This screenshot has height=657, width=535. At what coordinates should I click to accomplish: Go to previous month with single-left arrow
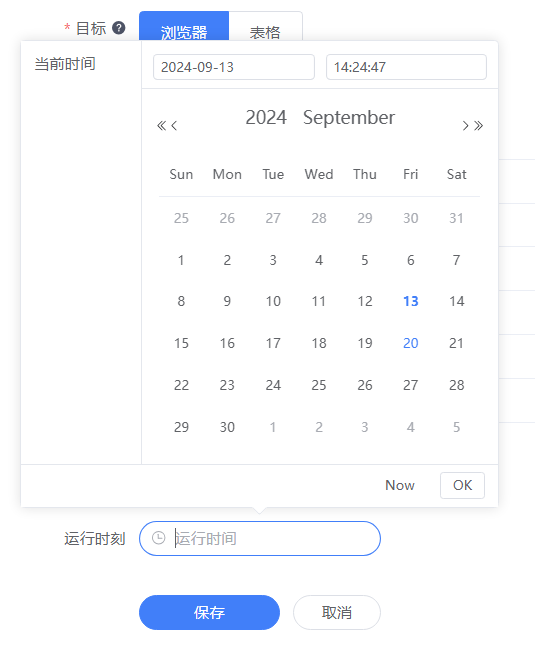click(174, 125)
